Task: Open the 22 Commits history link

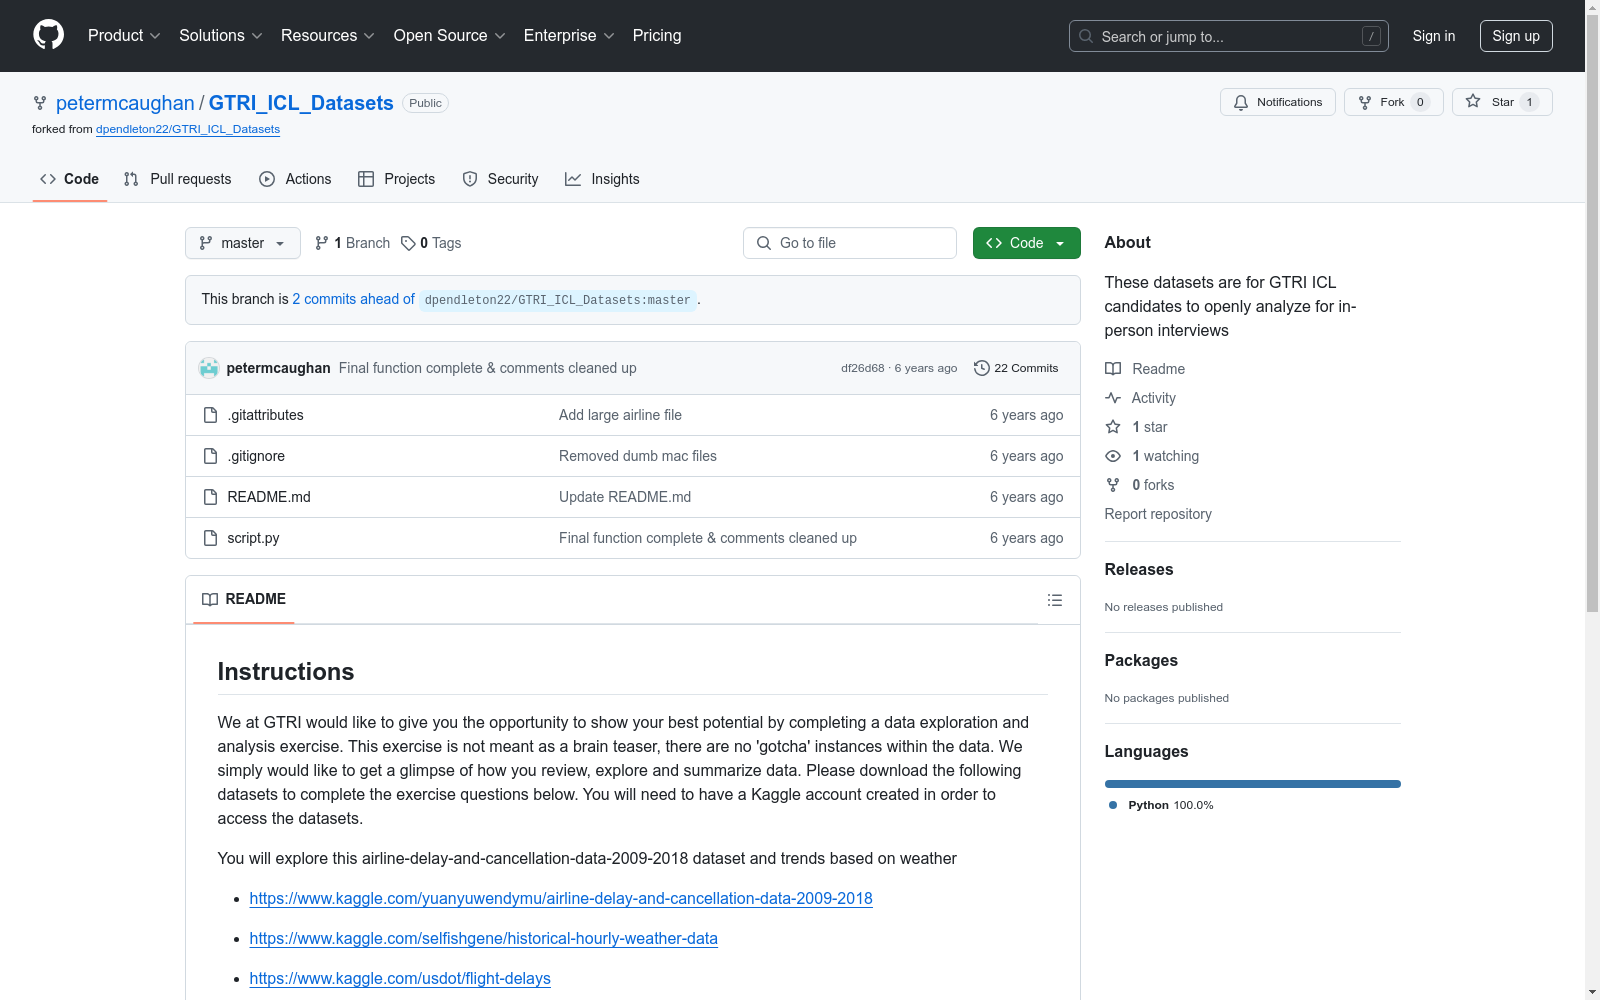Action: (x=1016, y=368)
